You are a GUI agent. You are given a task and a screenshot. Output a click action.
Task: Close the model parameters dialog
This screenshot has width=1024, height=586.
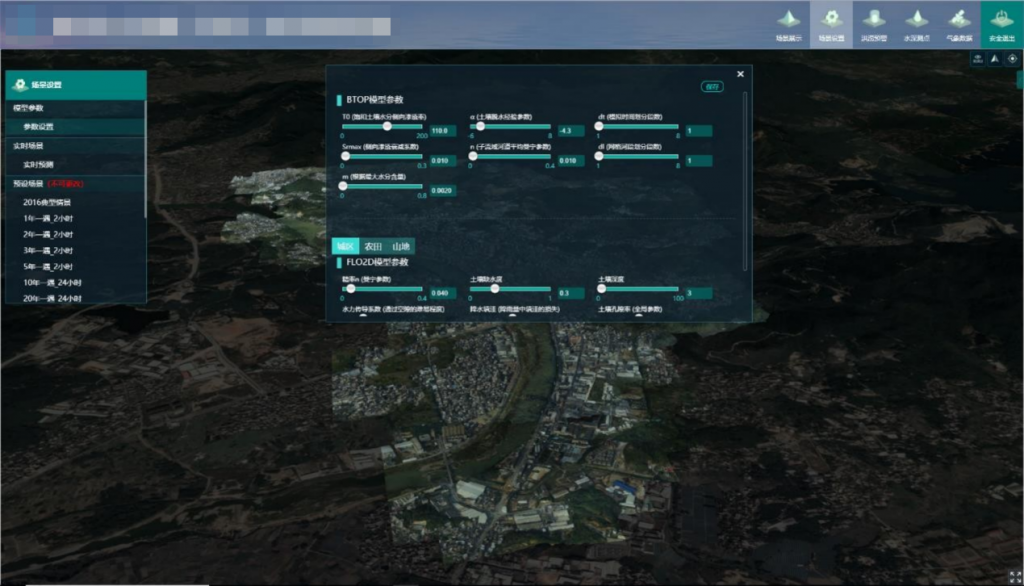tap(740, 74)
